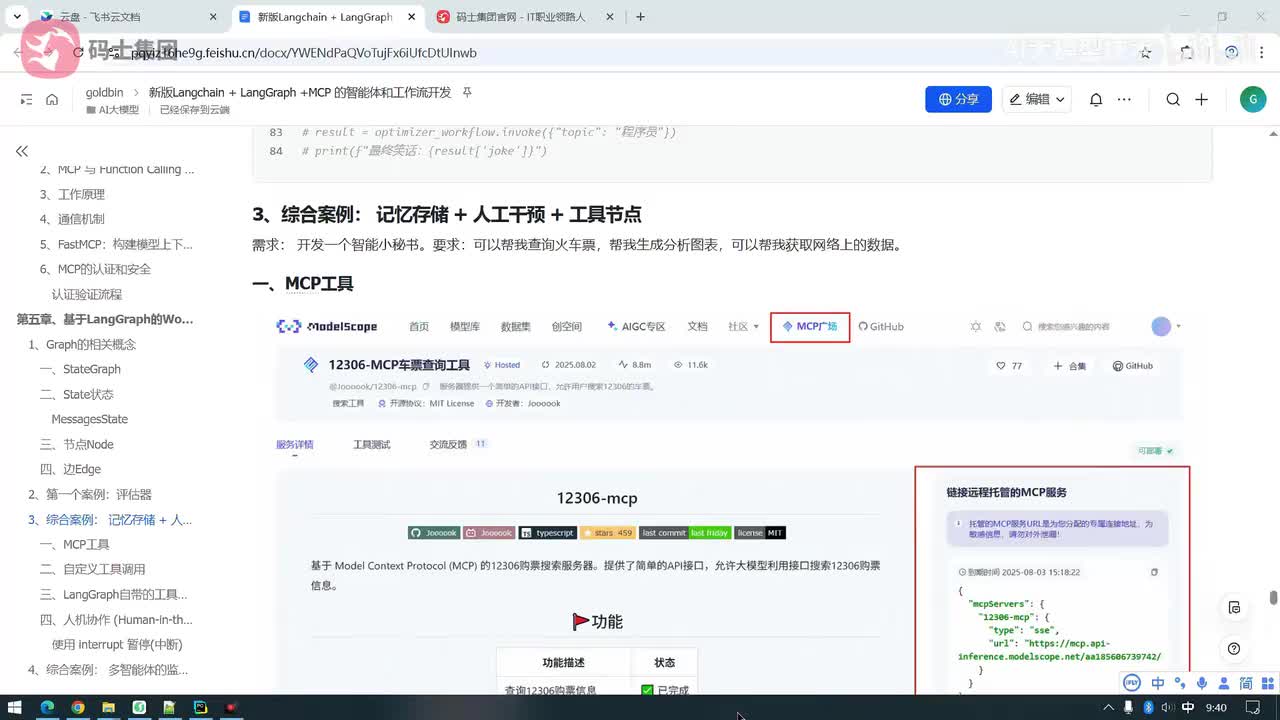Toggle 简 simplified Chinese on iFLY toolbar
Viewport: 1280px width, 720px height.
[1246, 683]
